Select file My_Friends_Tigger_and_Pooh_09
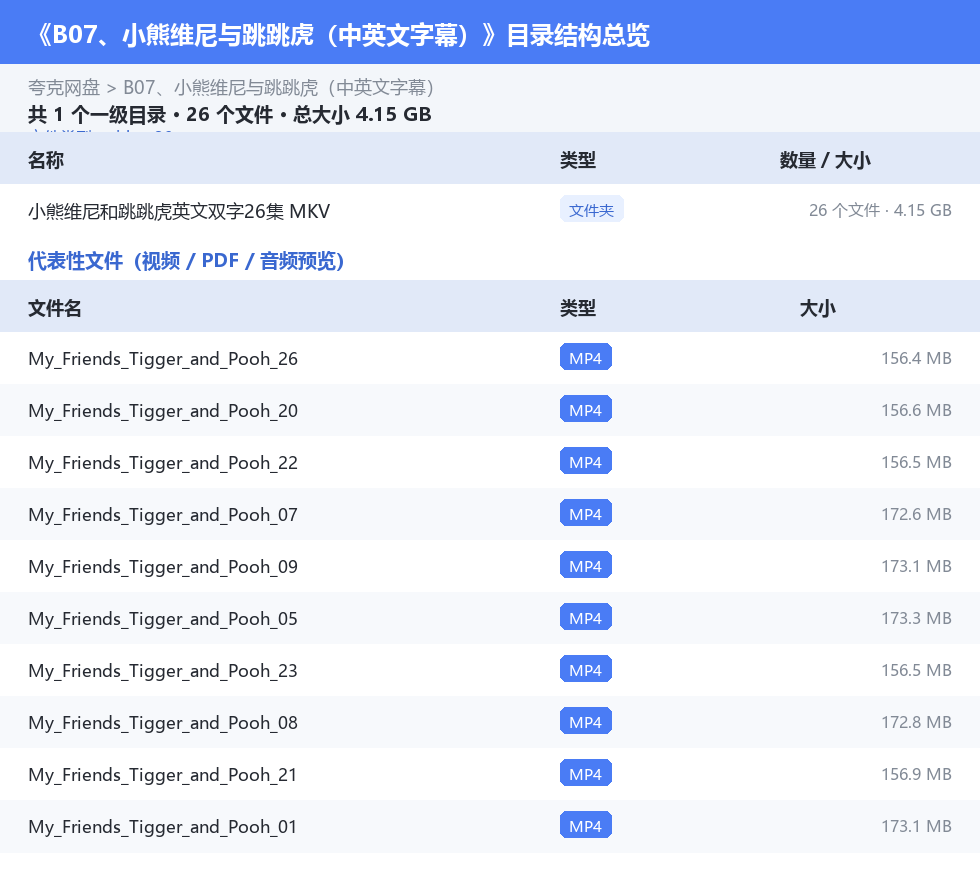This screenshot has height=884, width=980. tap(163, 566)
